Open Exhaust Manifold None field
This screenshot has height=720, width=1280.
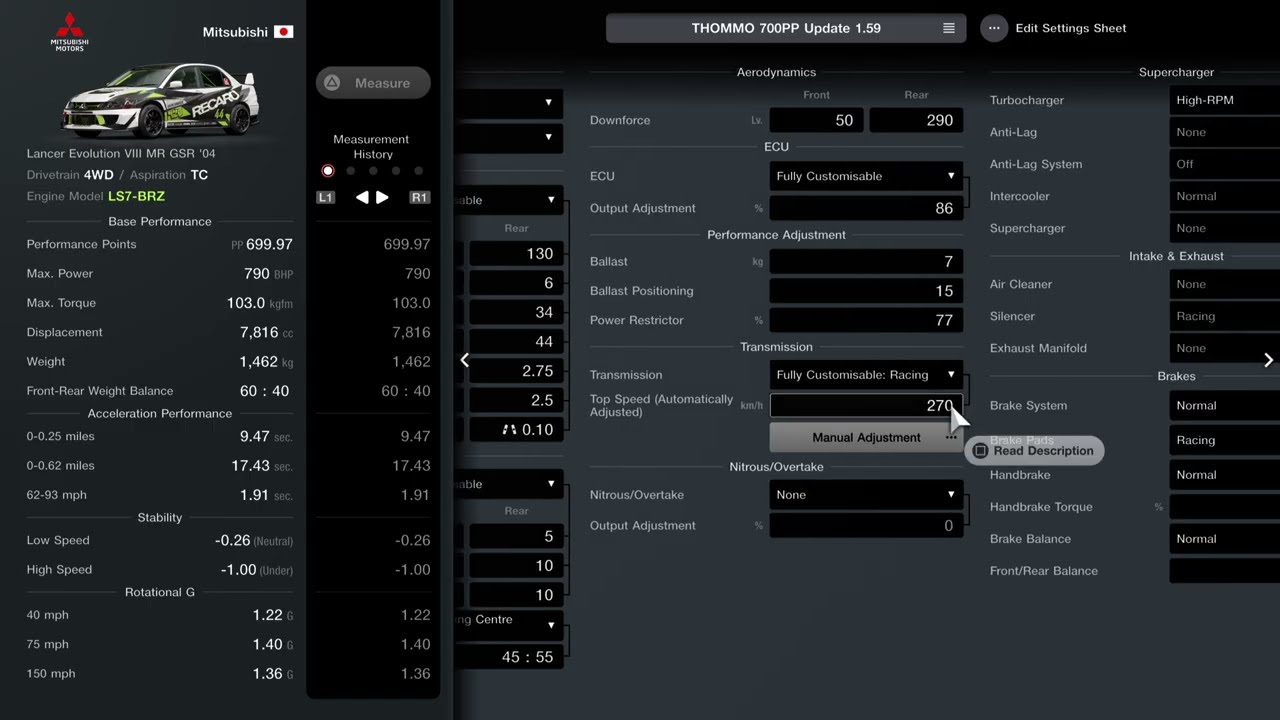coord(1224,348)
